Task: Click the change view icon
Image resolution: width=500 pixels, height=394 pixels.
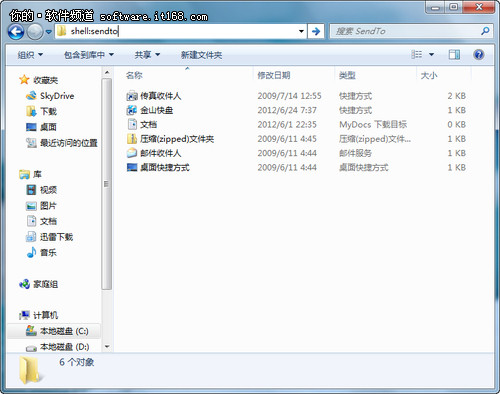Action: pyautogui.click(x=417, y=54)
